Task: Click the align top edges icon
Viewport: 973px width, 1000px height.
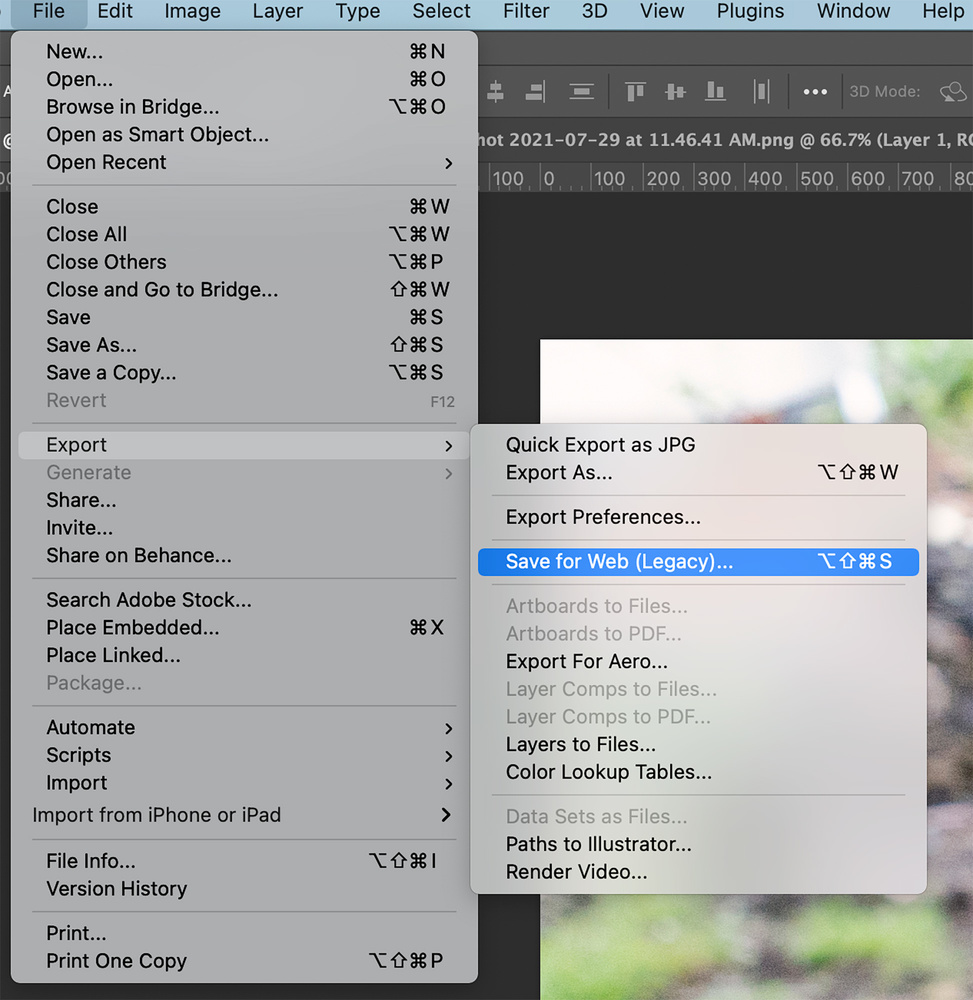Action: point(635,92)
